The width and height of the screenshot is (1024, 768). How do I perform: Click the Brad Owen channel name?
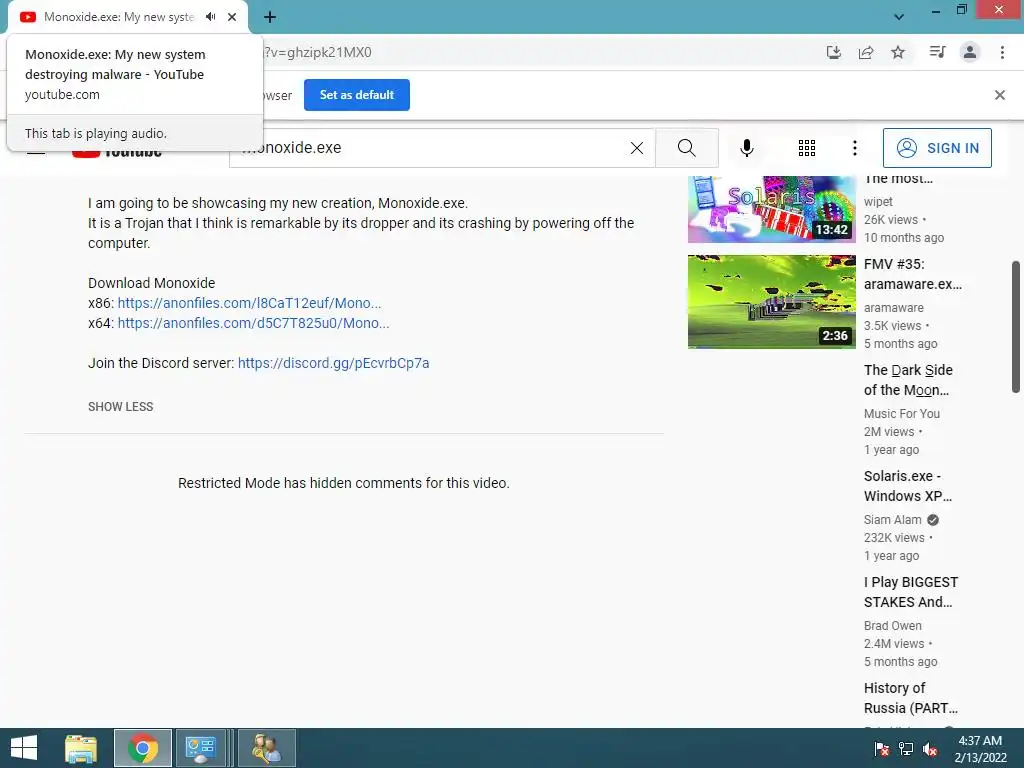click(893, 626)
